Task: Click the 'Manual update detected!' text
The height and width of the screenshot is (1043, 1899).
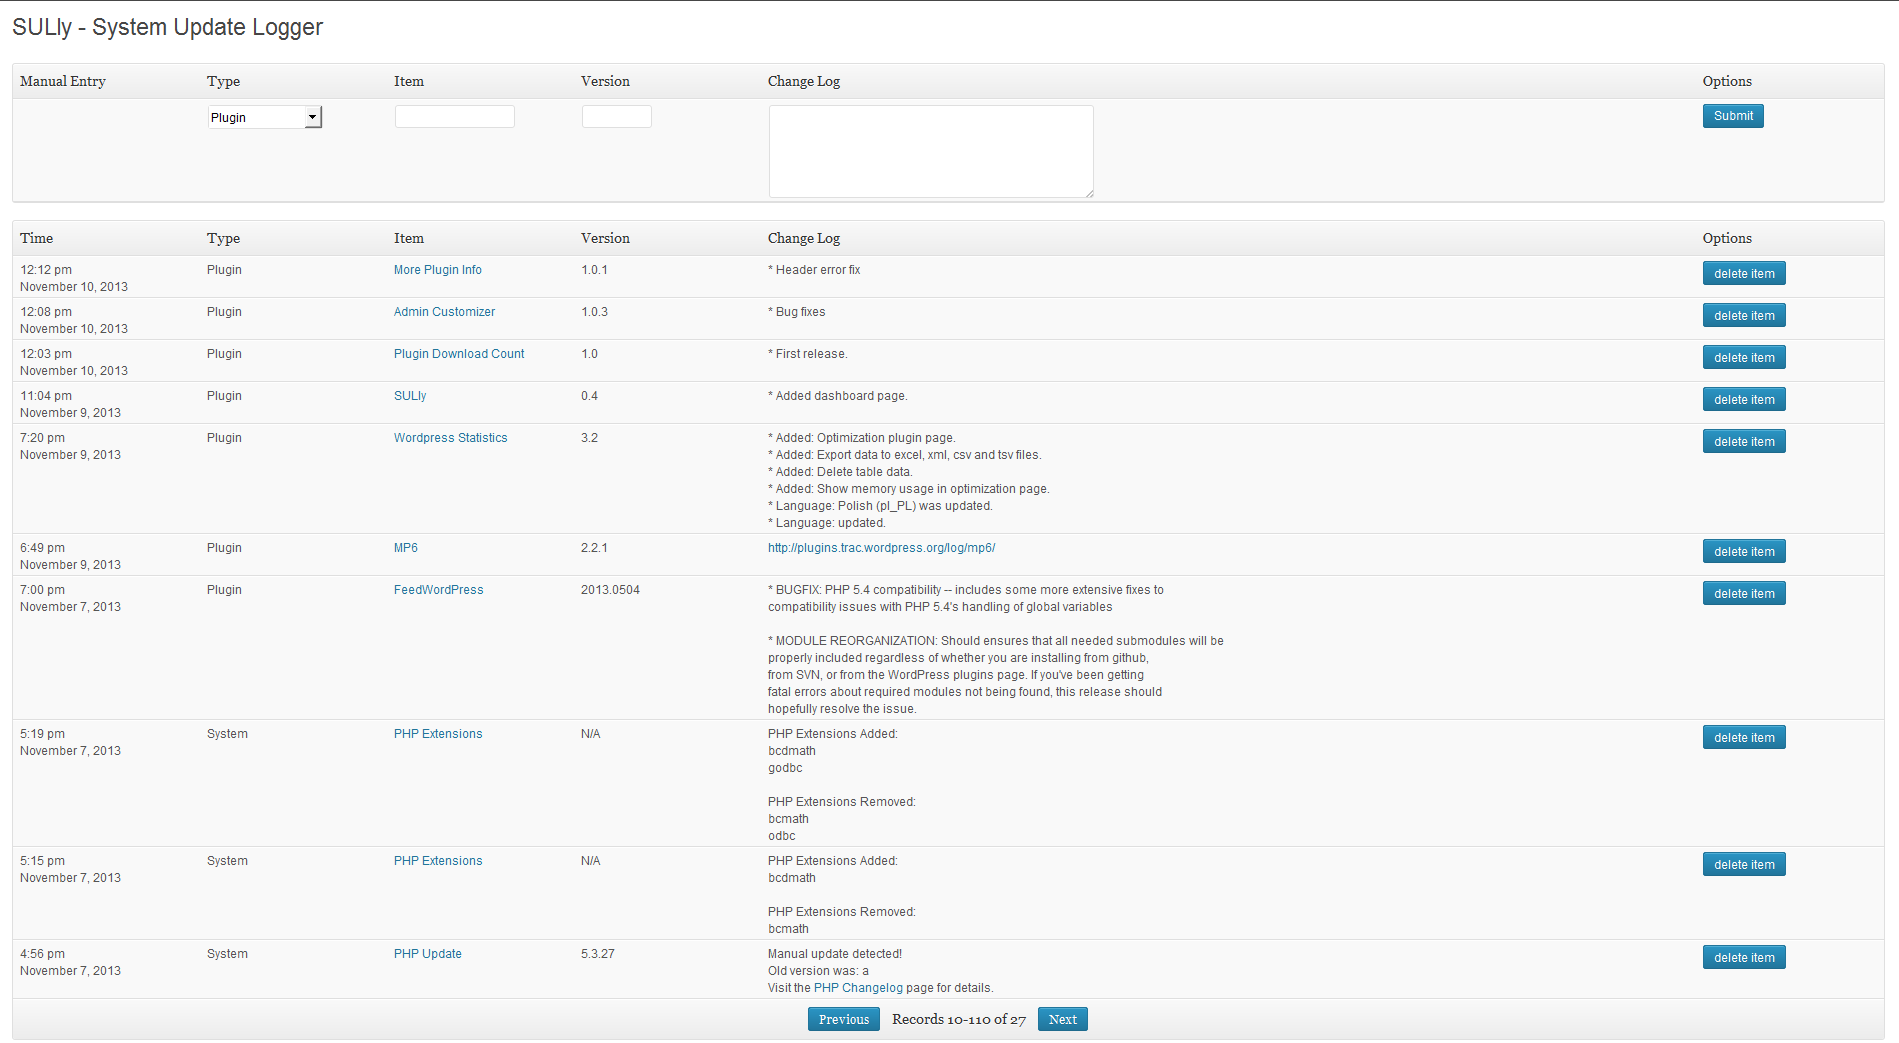Action: [835, 954]
